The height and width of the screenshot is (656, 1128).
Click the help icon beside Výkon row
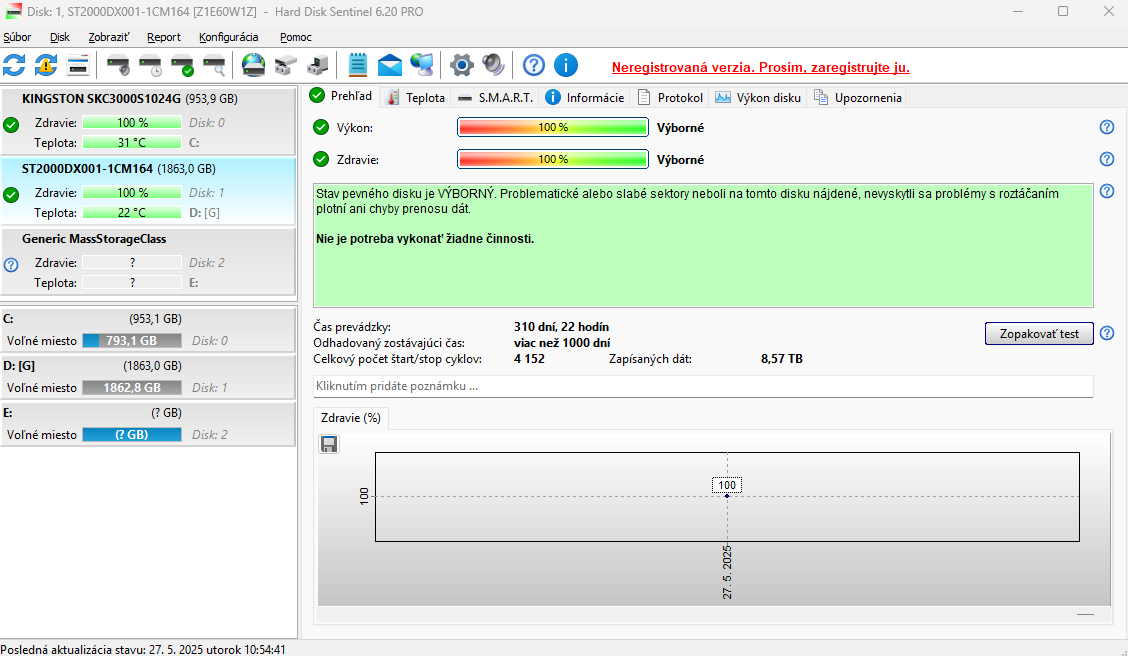pyautogui.click(x=1107, y=127)
